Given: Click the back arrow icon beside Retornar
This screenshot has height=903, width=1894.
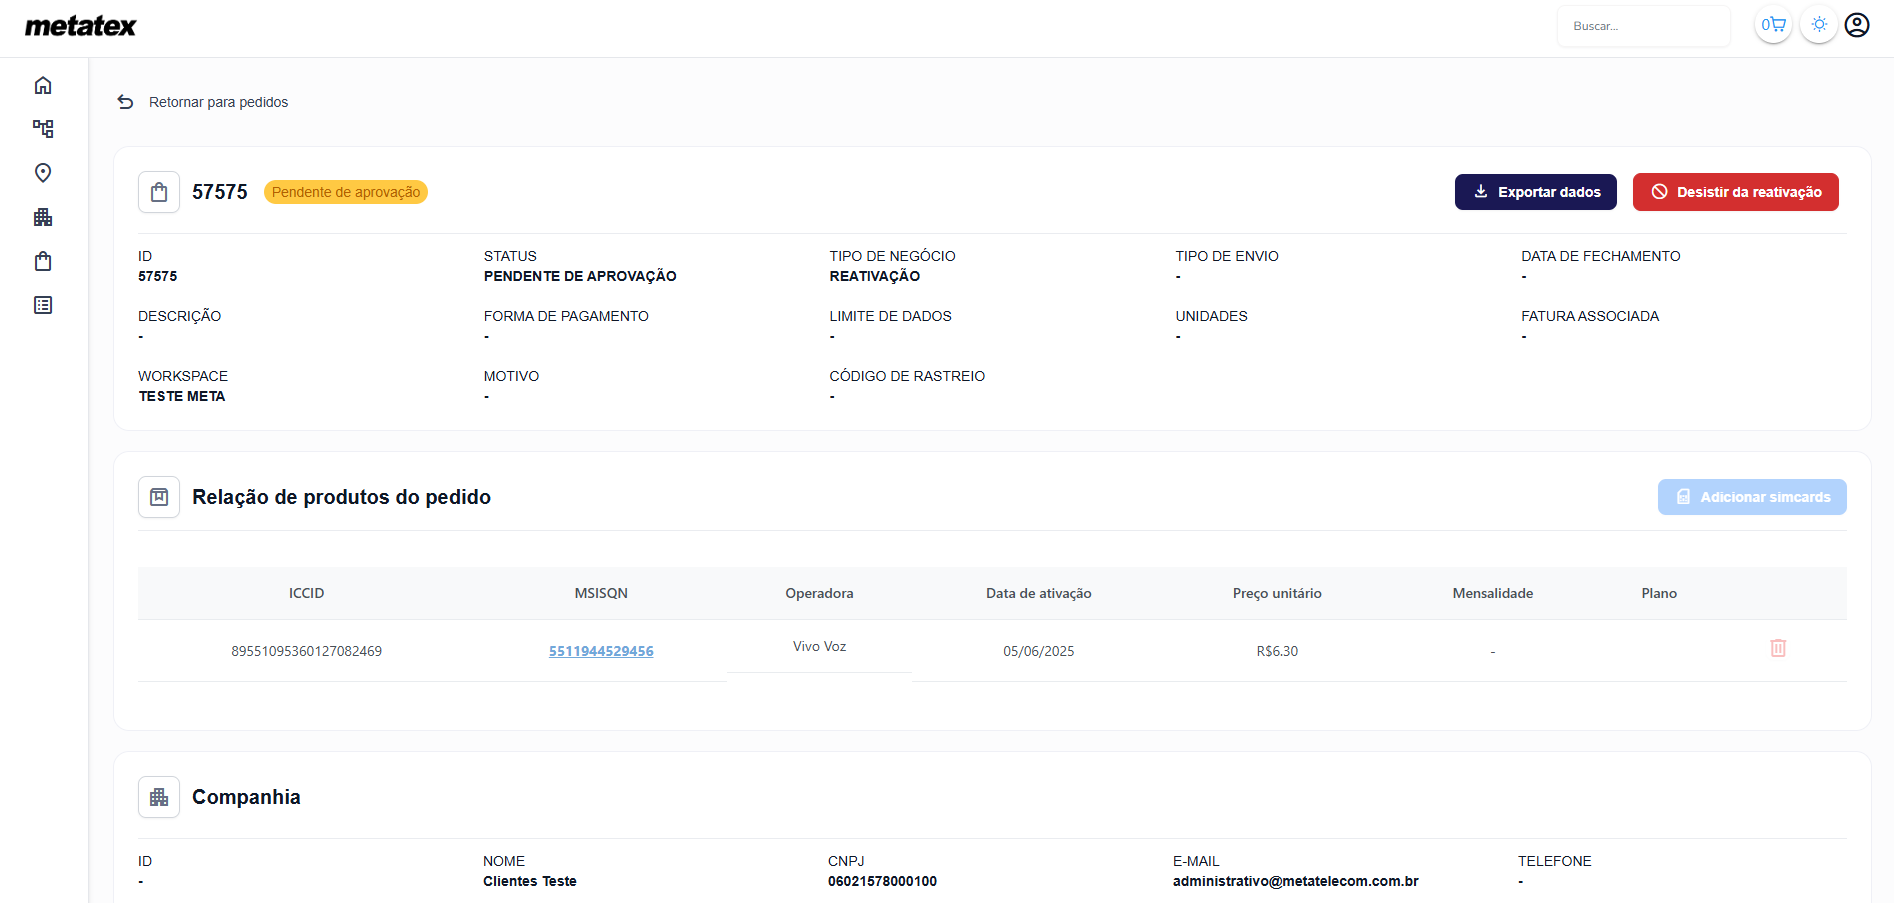Looking at the screenshot, I should click(x=125, y=102).
